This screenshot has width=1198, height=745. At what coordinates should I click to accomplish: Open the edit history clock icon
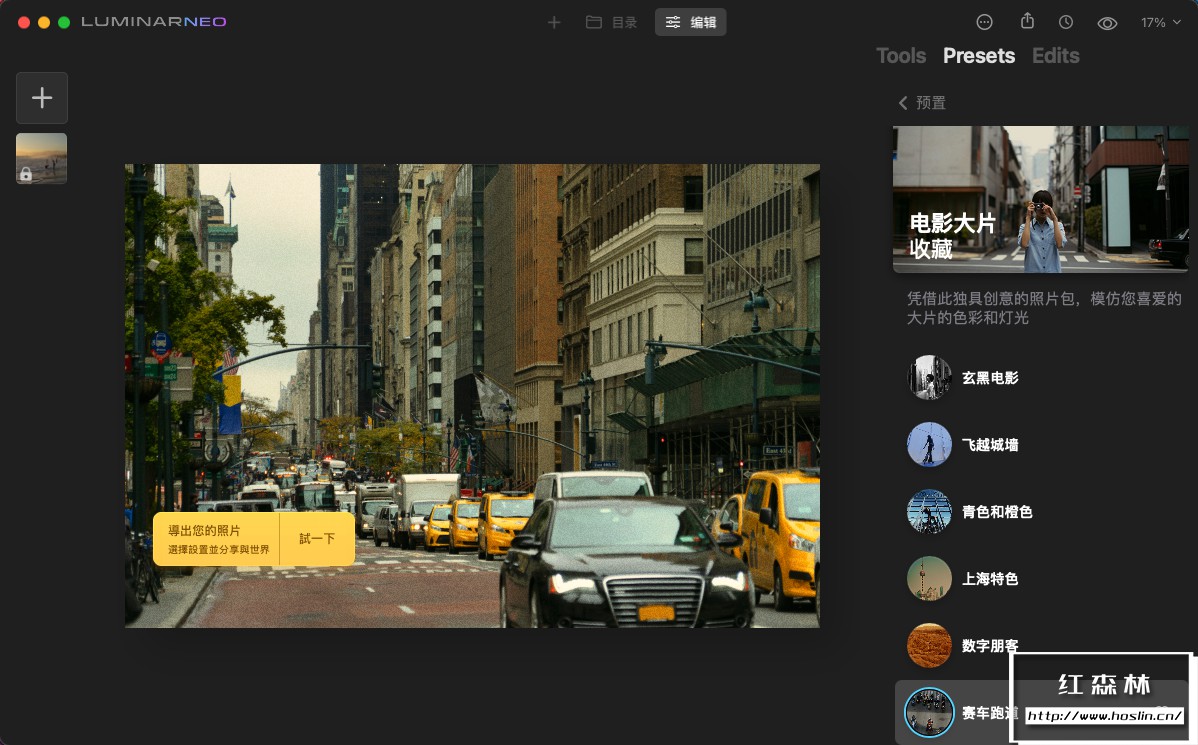tap(1066, 22)
